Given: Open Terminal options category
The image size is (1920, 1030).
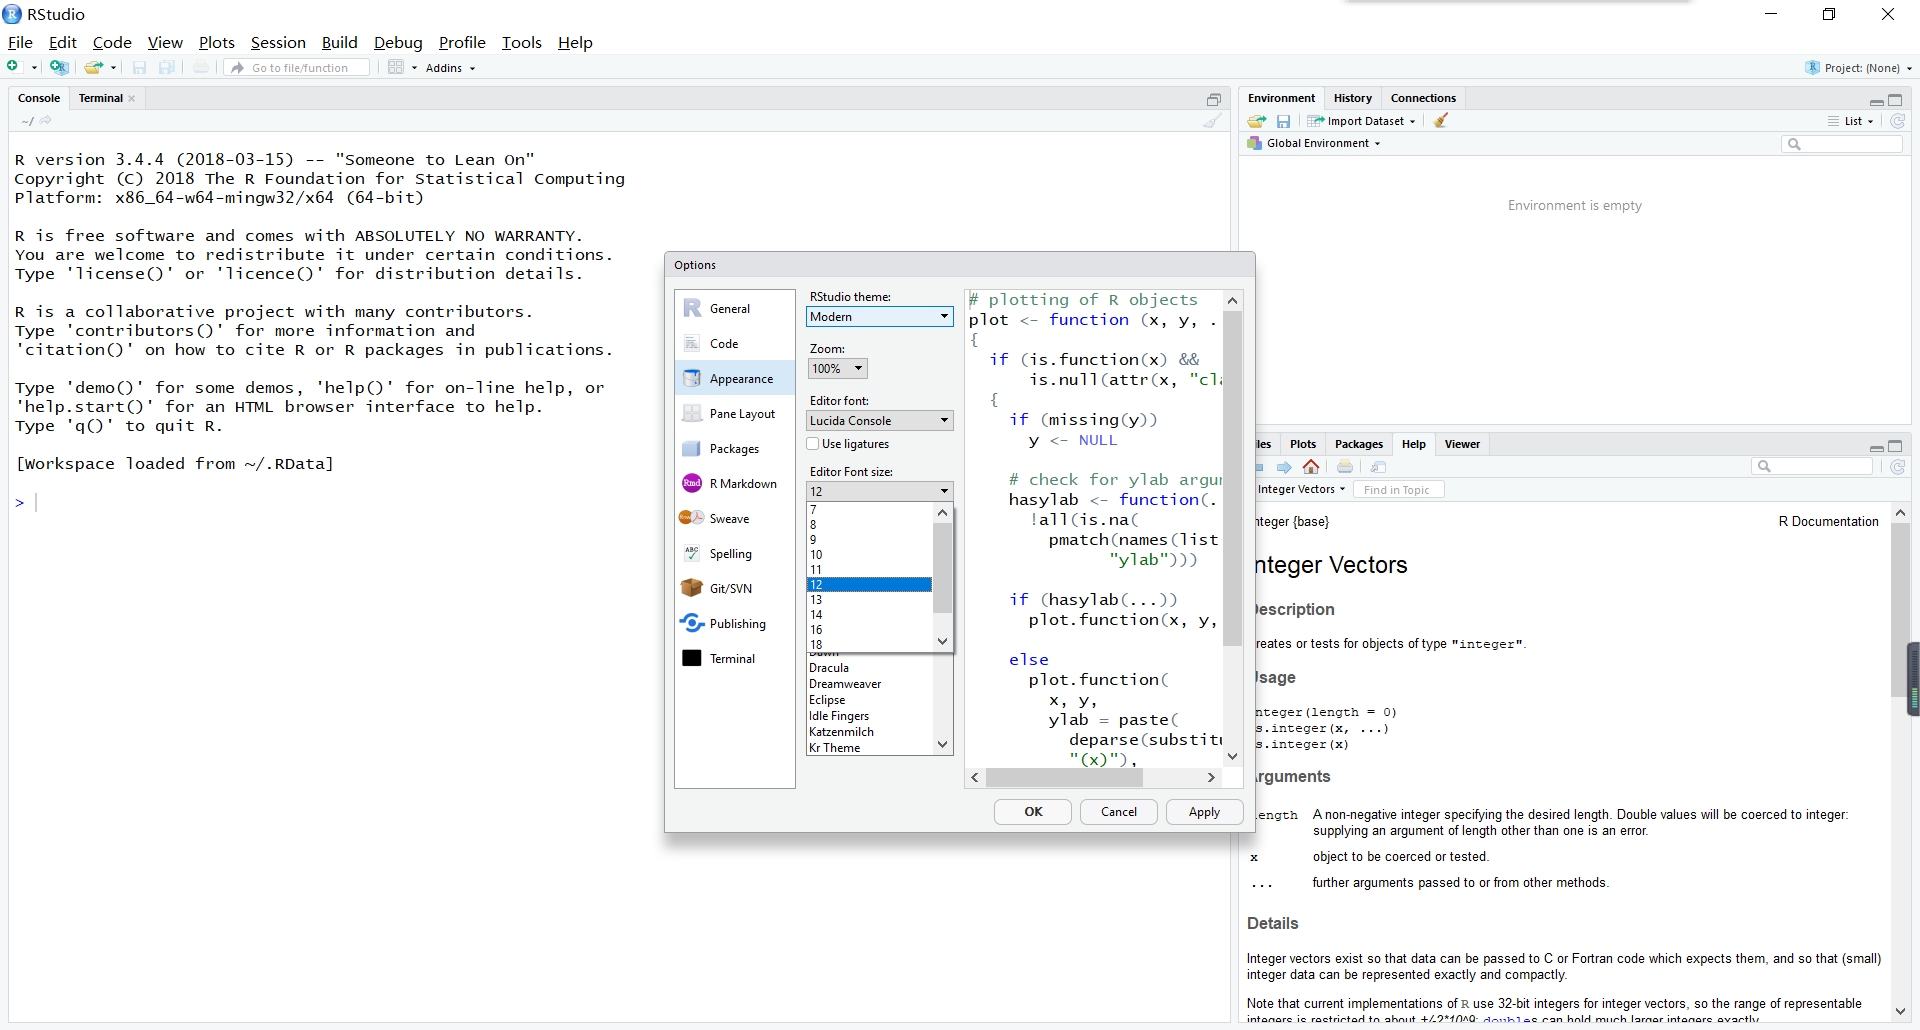Looking at the screenshot, I should point(735,659).
